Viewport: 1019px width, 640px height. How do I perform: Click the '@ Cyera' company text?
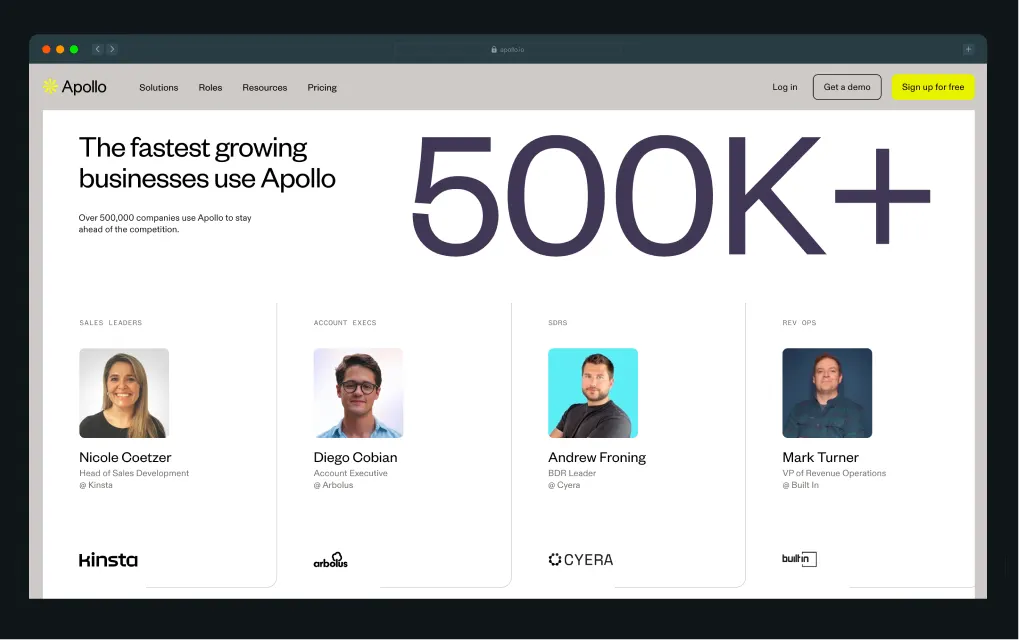pos(564,485)
